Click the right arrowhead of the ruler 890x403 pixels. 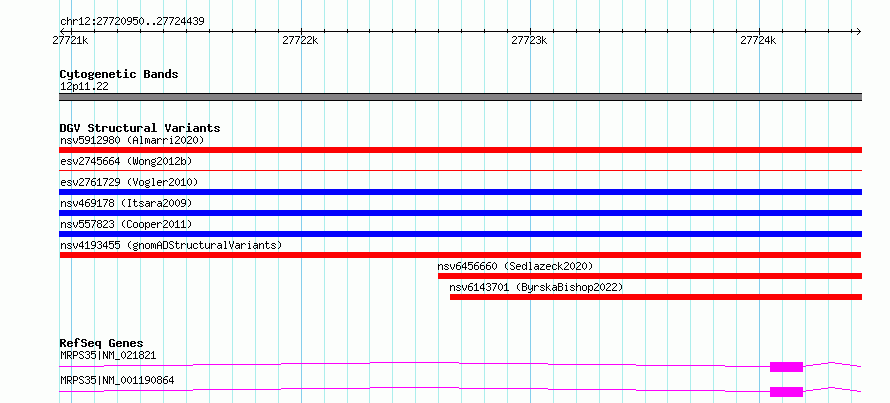[859, 31]
